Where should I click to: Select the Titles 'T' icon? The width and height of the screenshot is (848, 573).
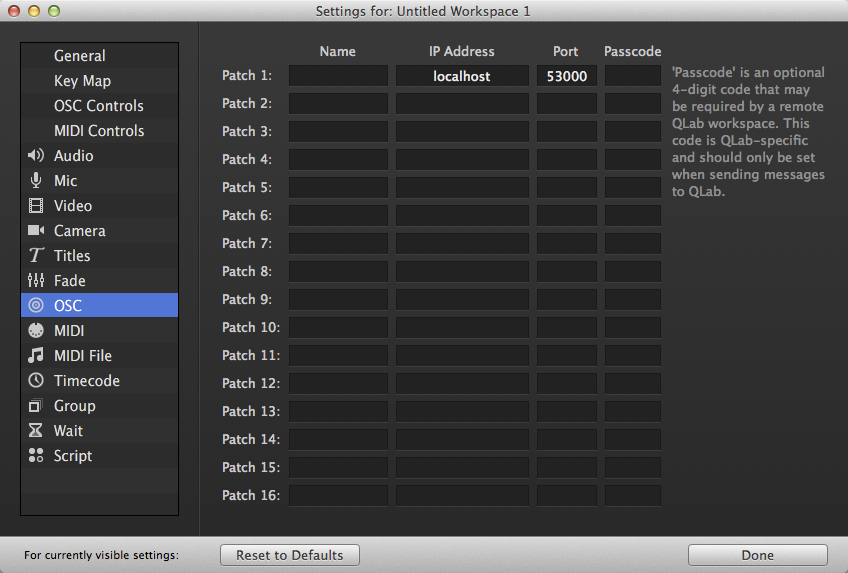pyautogui.click(x=36, y=256)
